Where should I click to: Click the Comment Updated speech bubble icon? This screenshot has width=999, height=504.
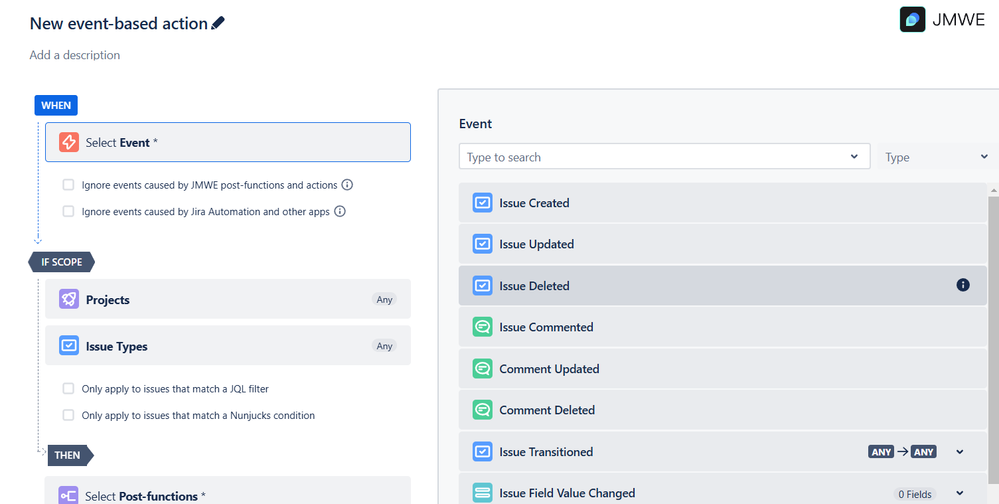pos(482,368)
